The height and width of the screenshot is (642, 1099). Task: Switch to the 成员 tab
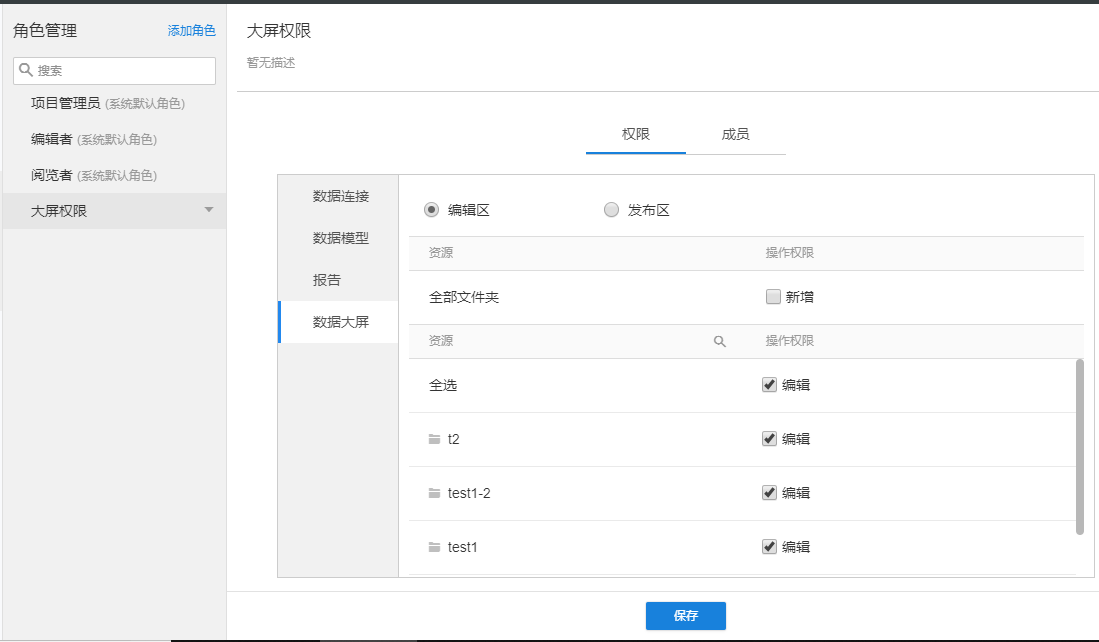coord(735,134)
